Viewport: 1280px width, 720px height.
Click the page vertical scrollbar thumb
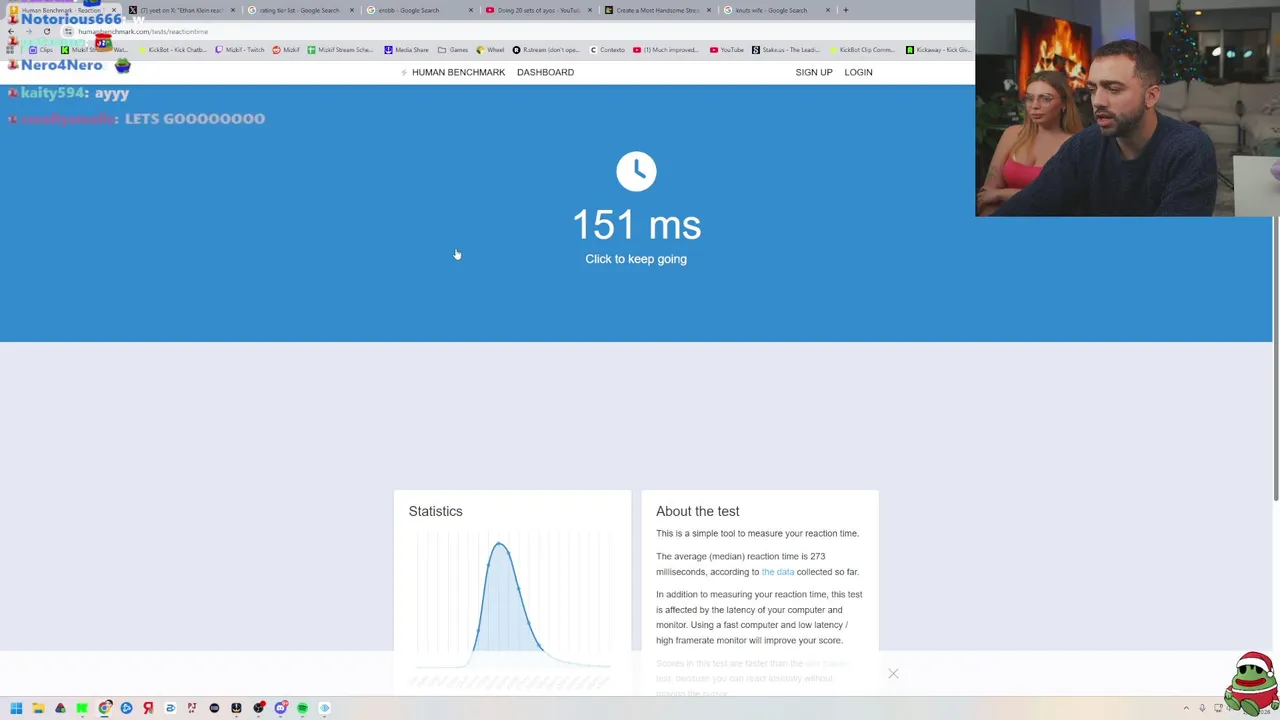(x=1275, y=358)
